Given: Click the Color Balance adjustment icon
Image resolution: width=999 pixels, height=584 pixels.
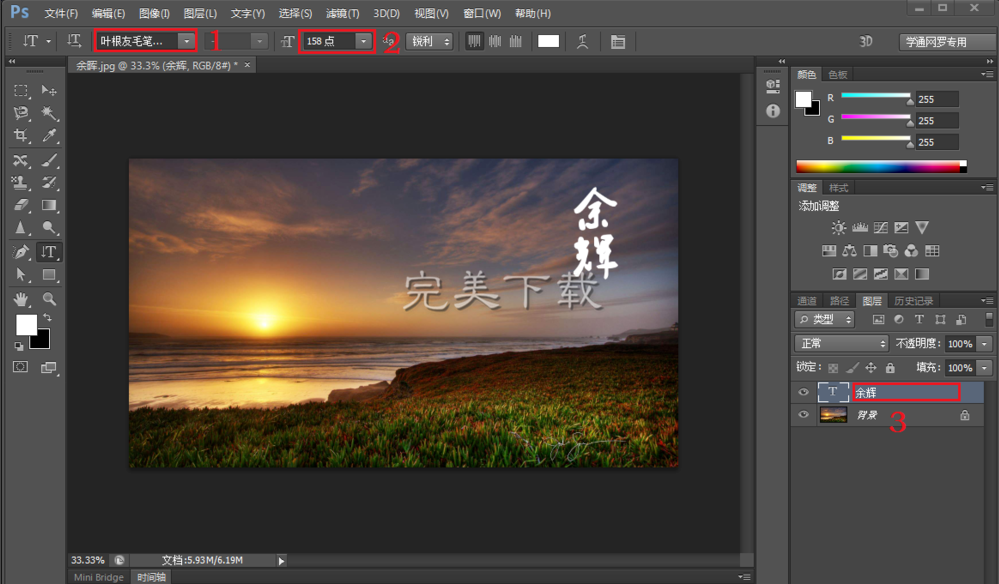Looking at the screenshot, I should click(849, 251).
